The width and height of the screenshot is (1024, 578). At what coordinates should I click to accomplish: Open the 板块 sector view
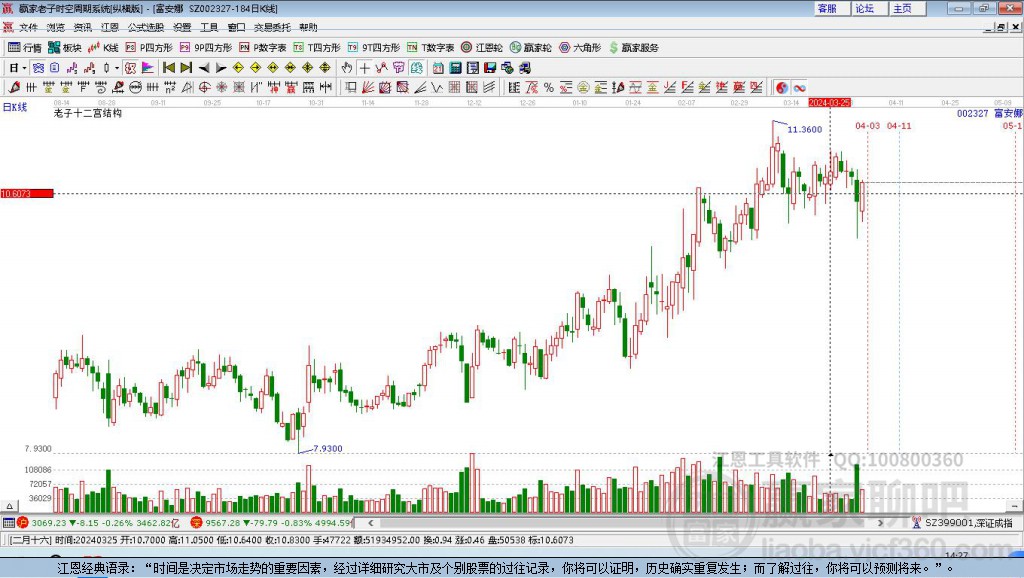pos(64,48)
